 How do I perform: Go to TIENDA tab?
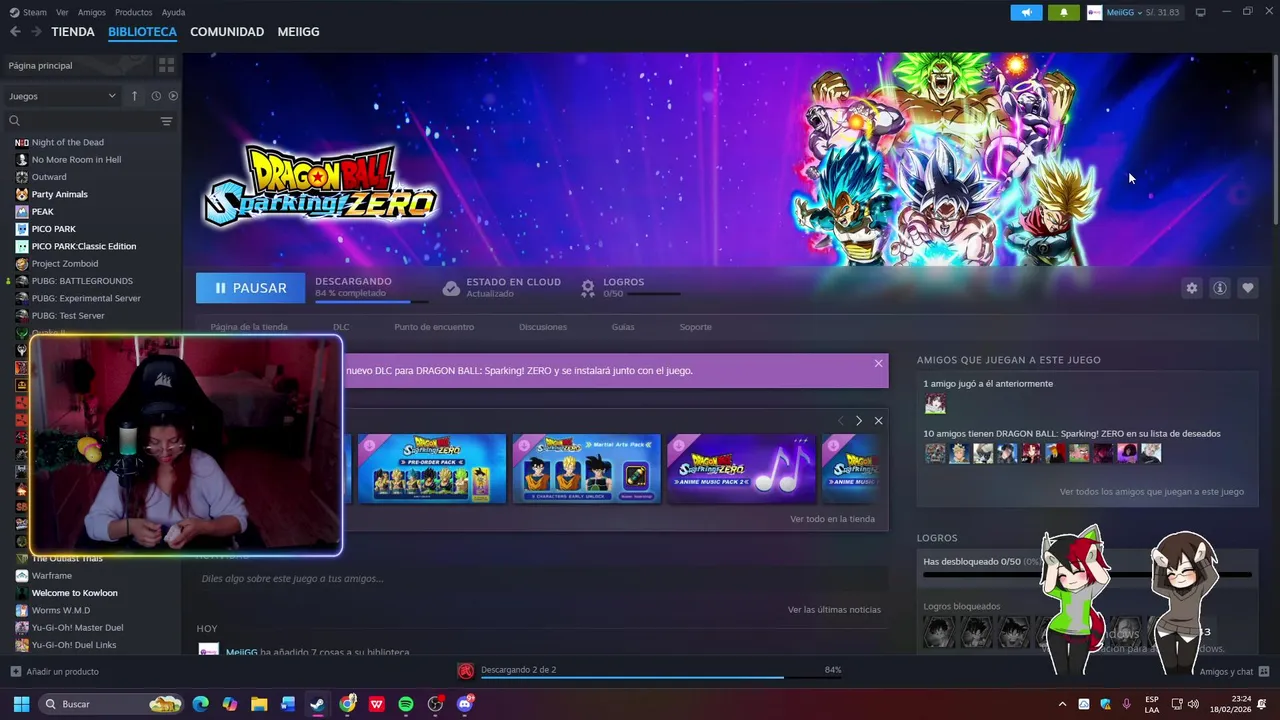73,32
